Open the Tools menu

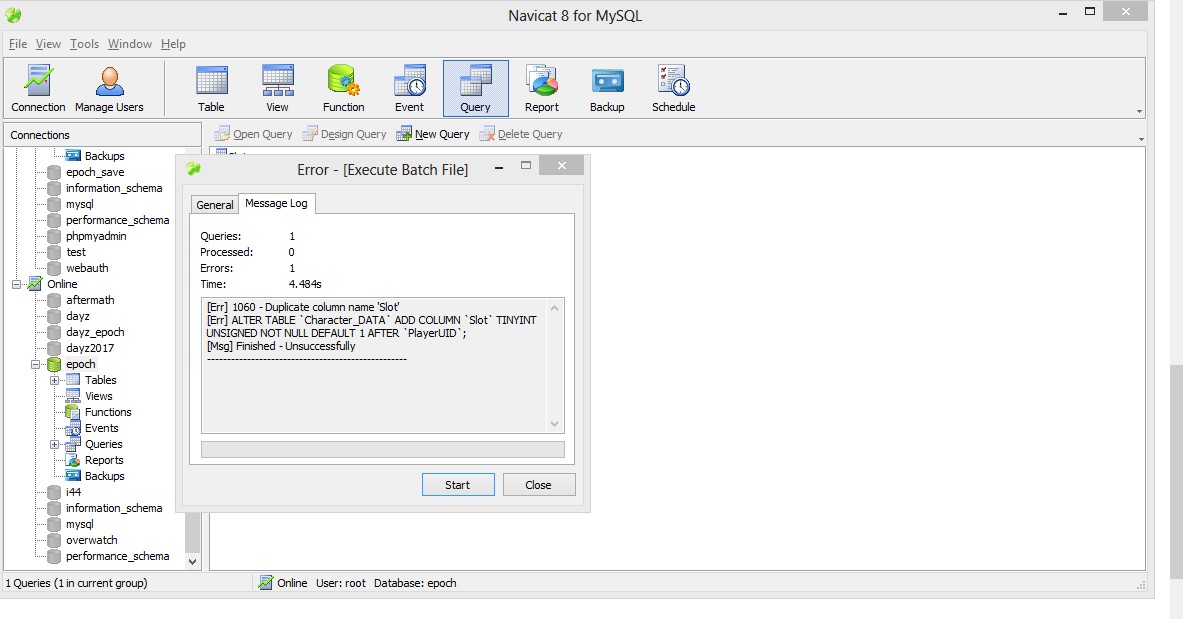click(x=84, y=44)
